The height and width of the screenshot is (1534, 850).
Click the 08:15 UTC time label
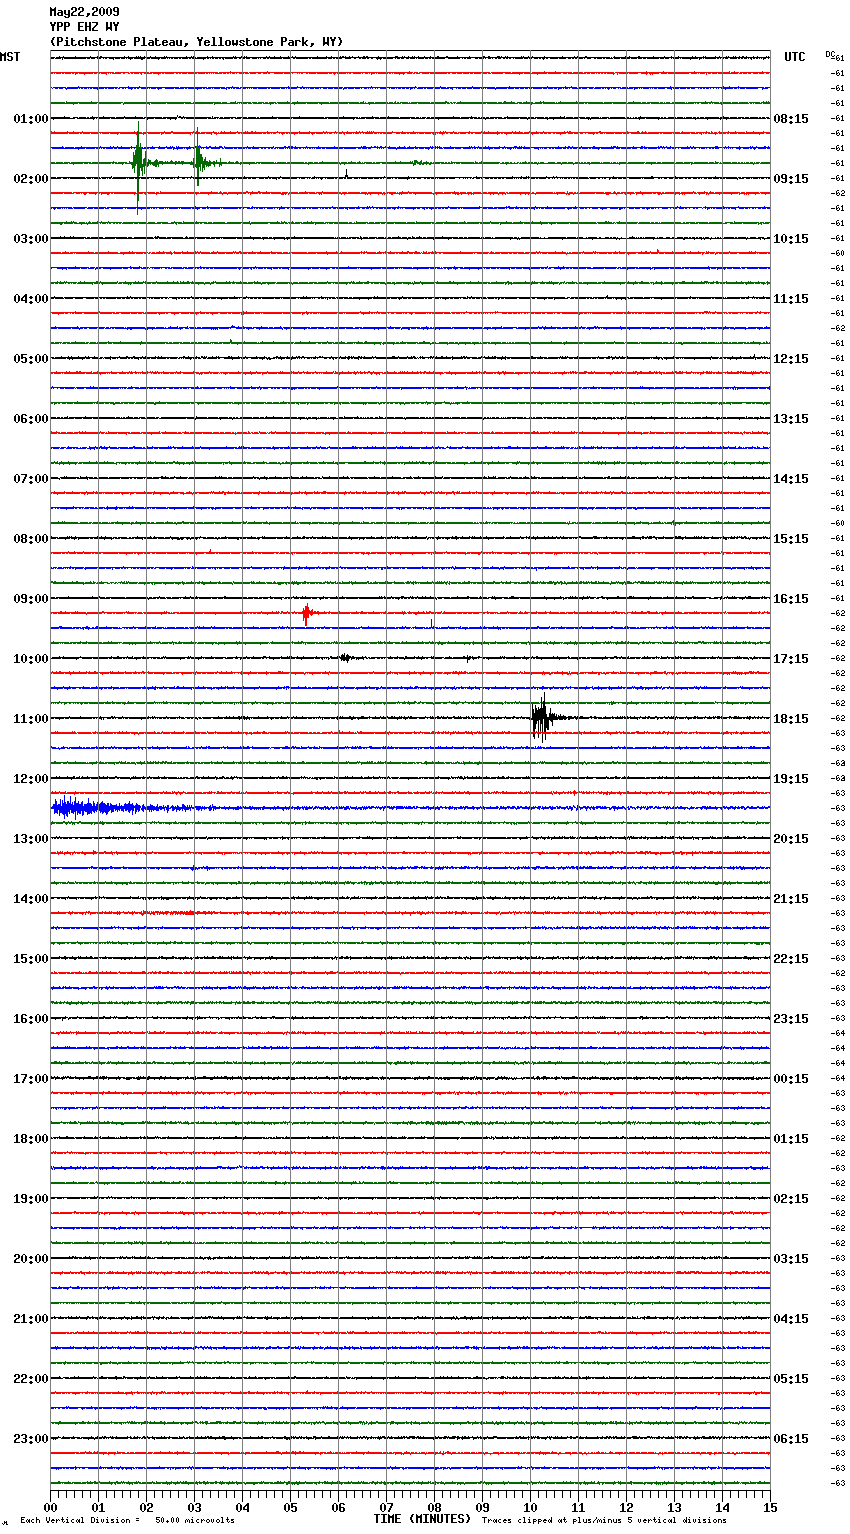[791, 119]
